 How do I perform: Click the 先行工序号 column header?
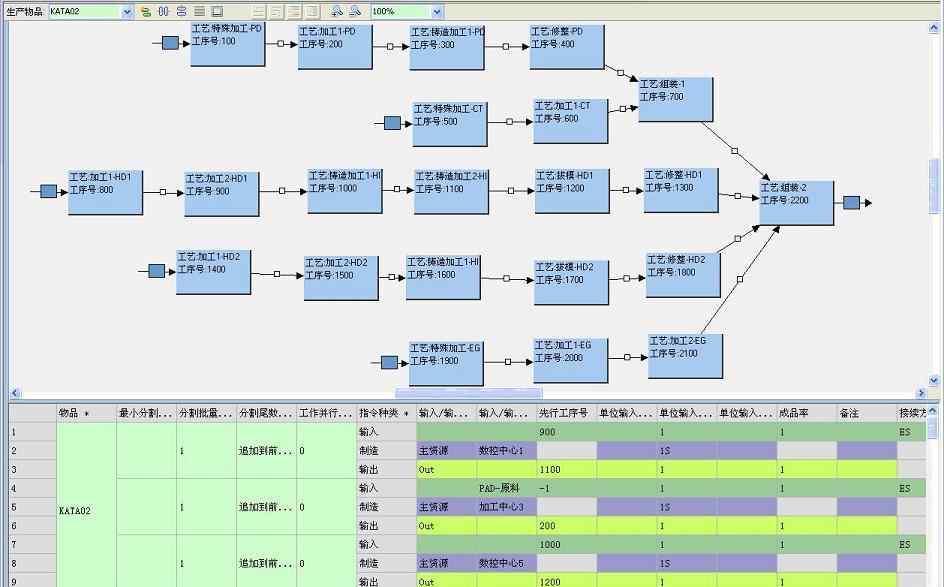coord(567,413)
